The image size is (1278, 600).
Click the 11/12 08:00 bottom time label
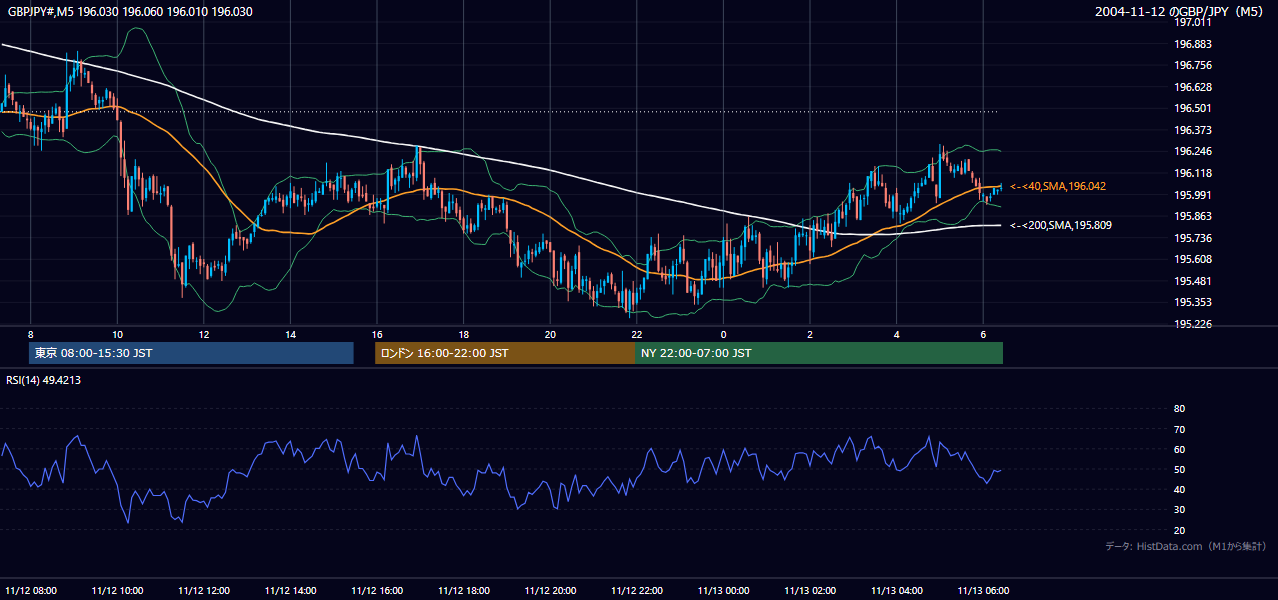pyautogui.click(x=31, y=590)
